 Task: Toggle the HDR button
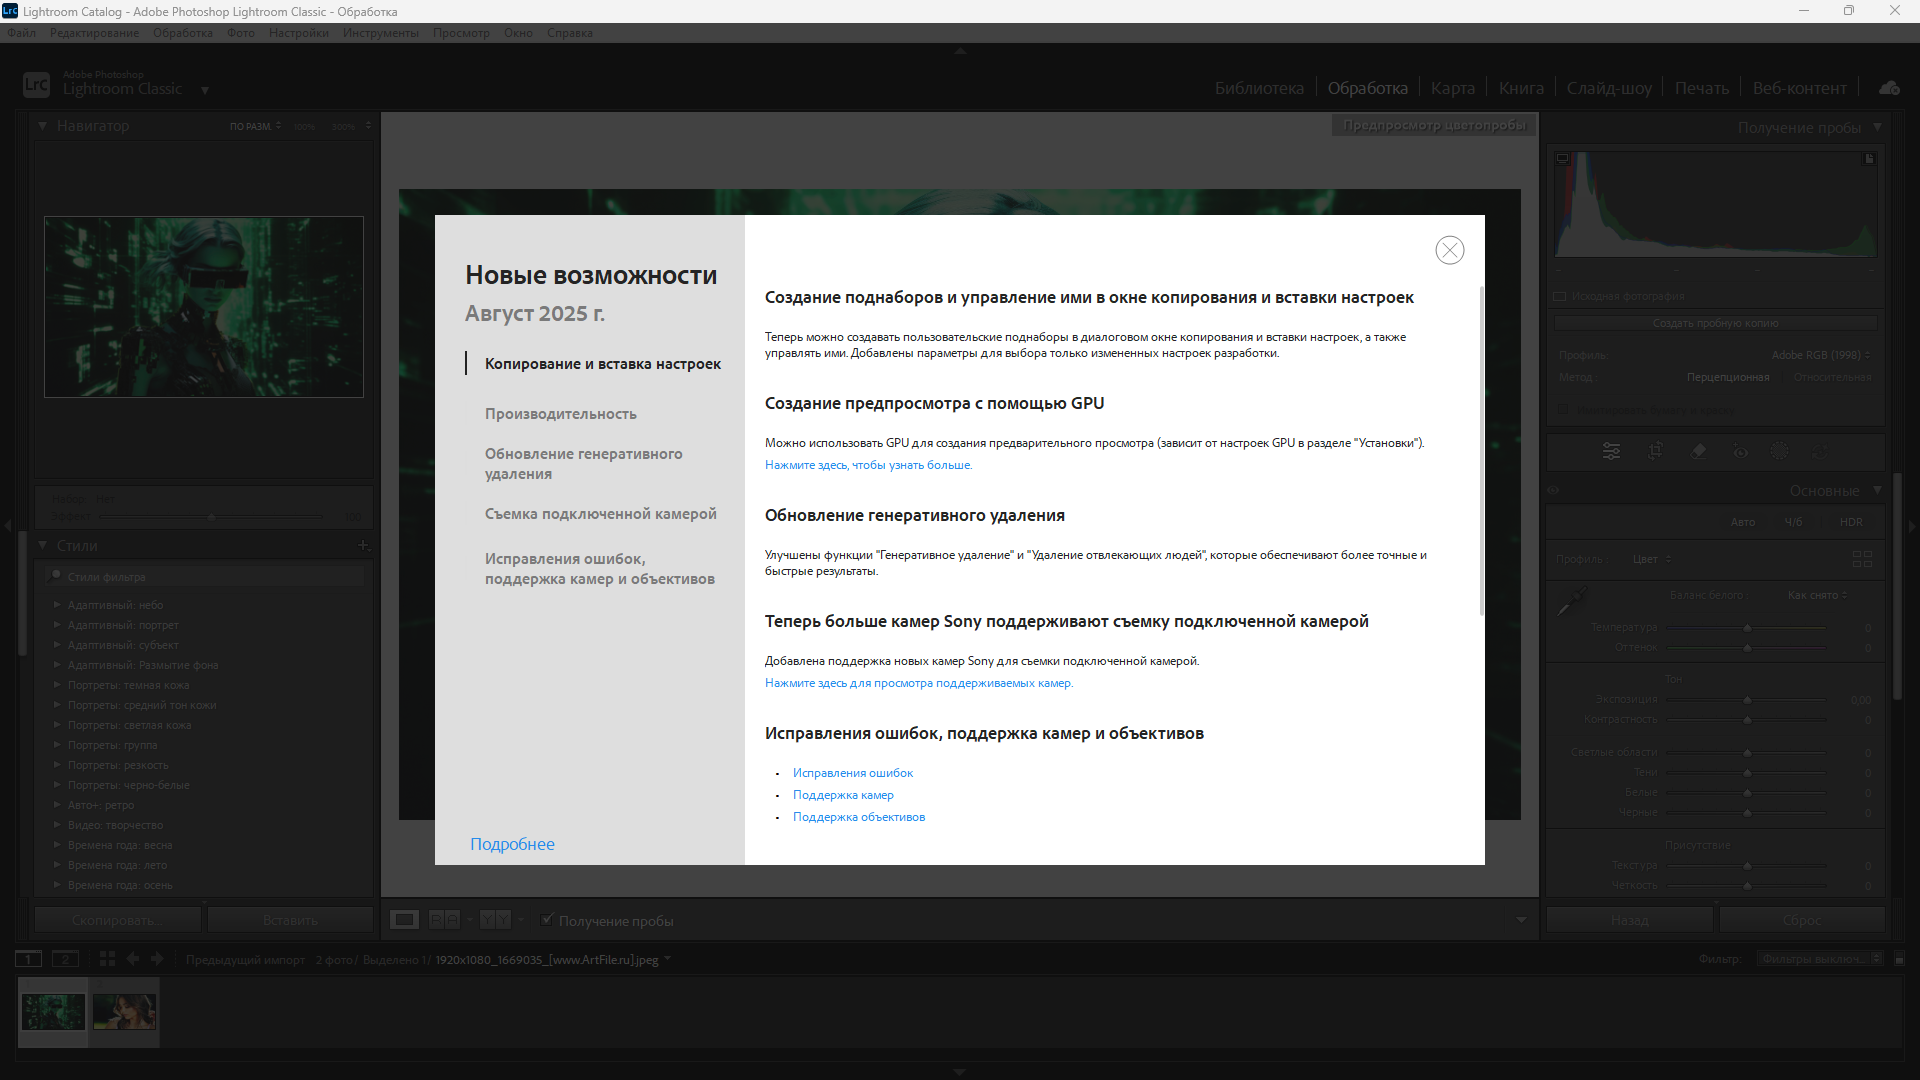pyautogui.click(x=1851, y=522)
